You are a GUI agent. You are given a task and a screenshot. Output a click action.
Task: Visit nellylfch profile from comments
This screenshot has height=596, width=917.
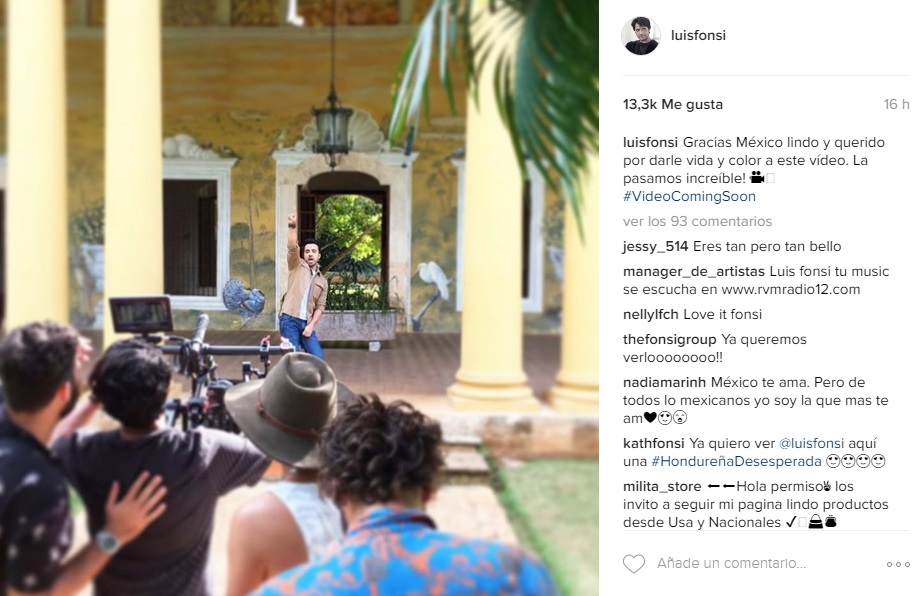click(x=650, y=315)
